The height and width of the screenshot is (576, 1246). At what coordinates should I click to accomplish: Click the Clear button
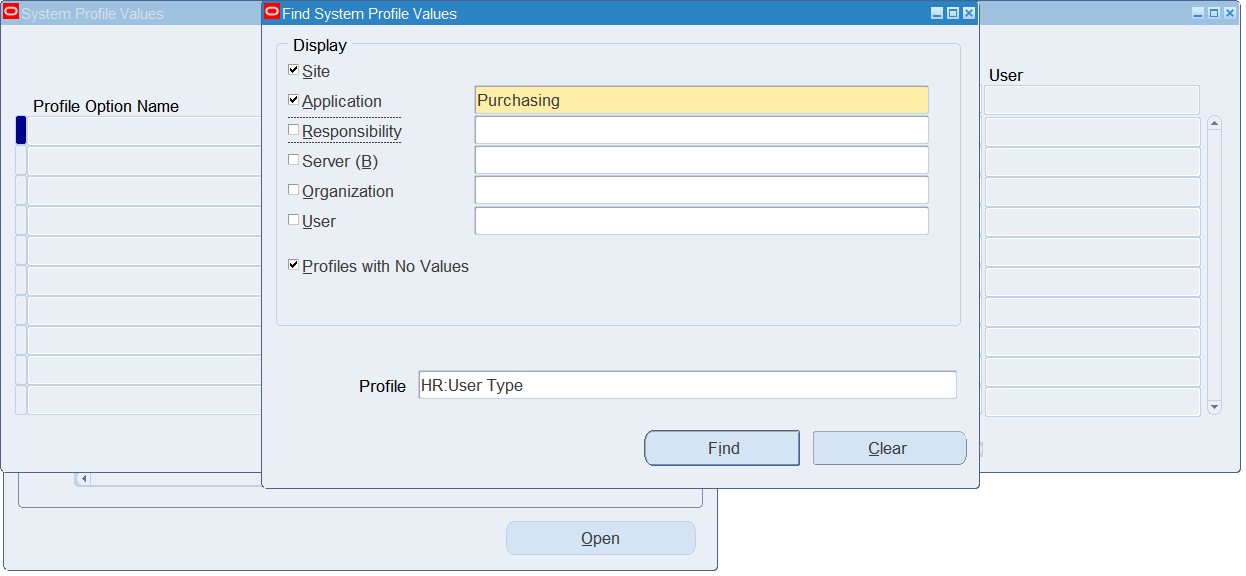[x=888, y=447]
